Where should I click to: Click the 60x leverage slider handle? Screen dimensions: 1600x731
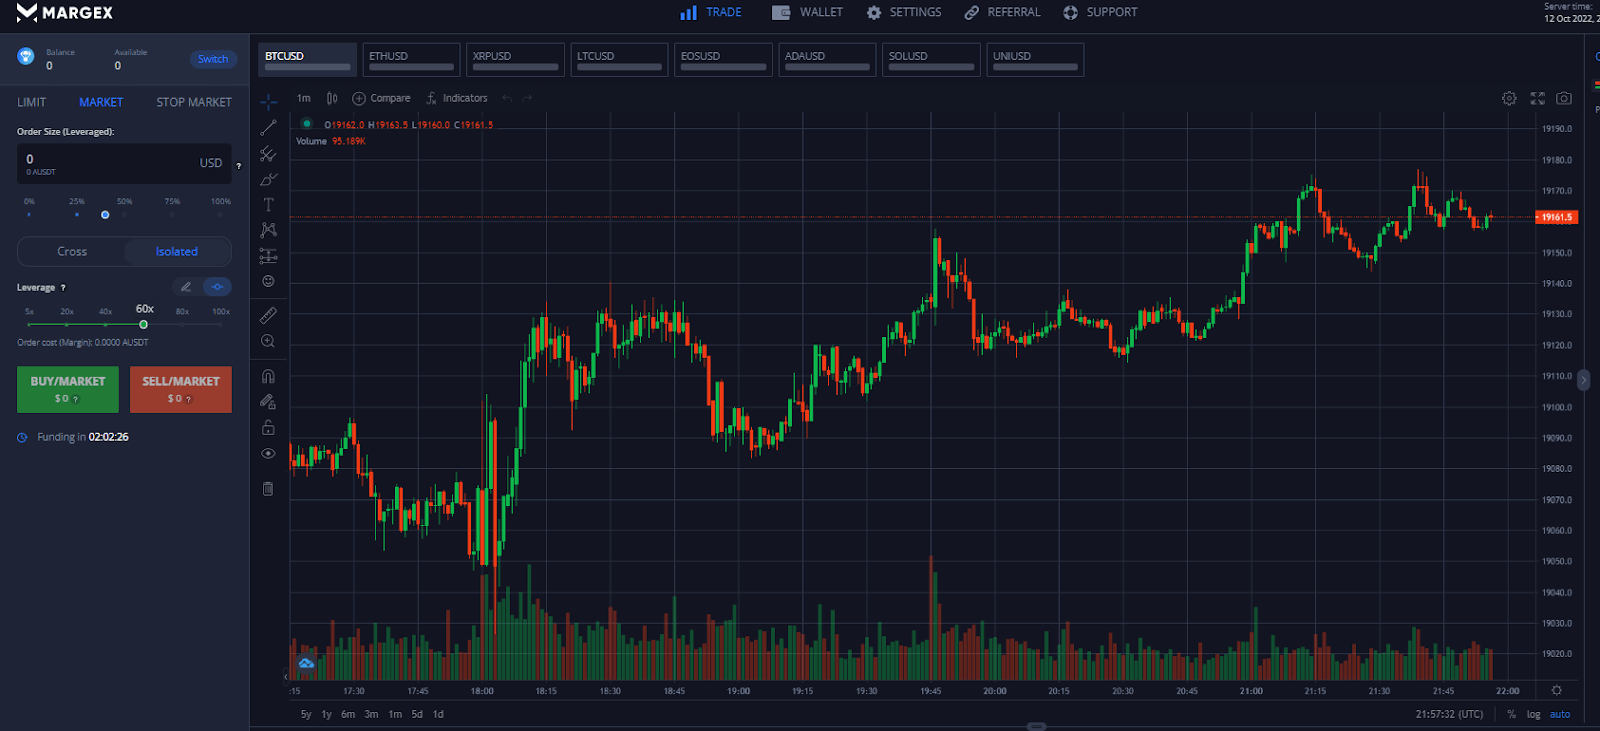click(x=144, y=325)
